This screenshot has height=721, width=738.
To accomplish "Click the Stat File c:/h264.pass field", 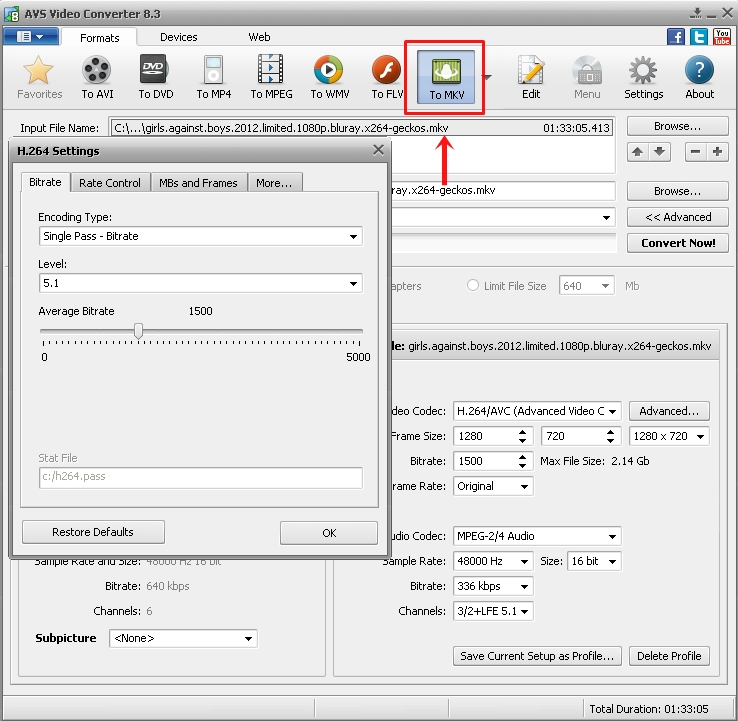I will click(201, 477).
